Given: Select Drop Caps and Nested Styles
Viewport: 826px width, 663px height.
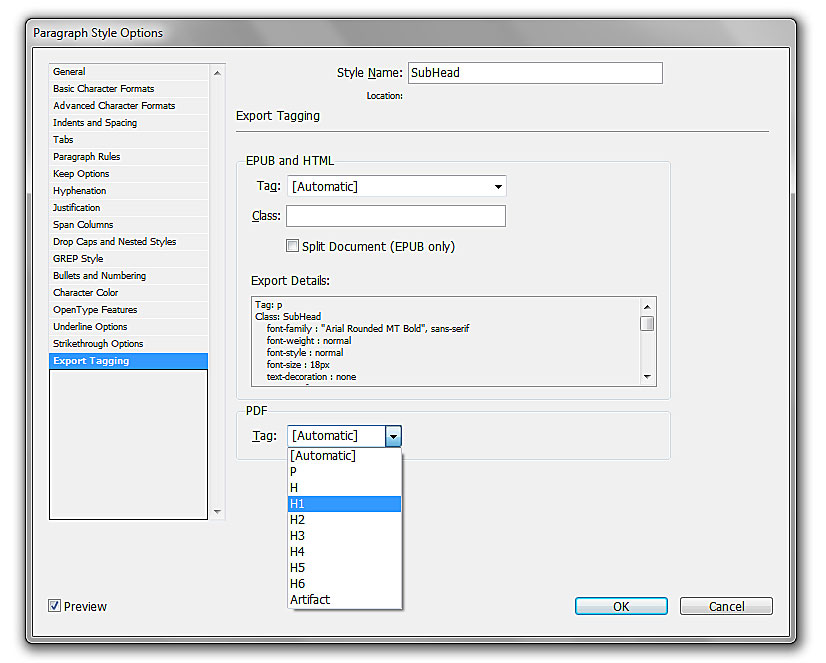Looking at the screenshot, I should tap(129, 242).
